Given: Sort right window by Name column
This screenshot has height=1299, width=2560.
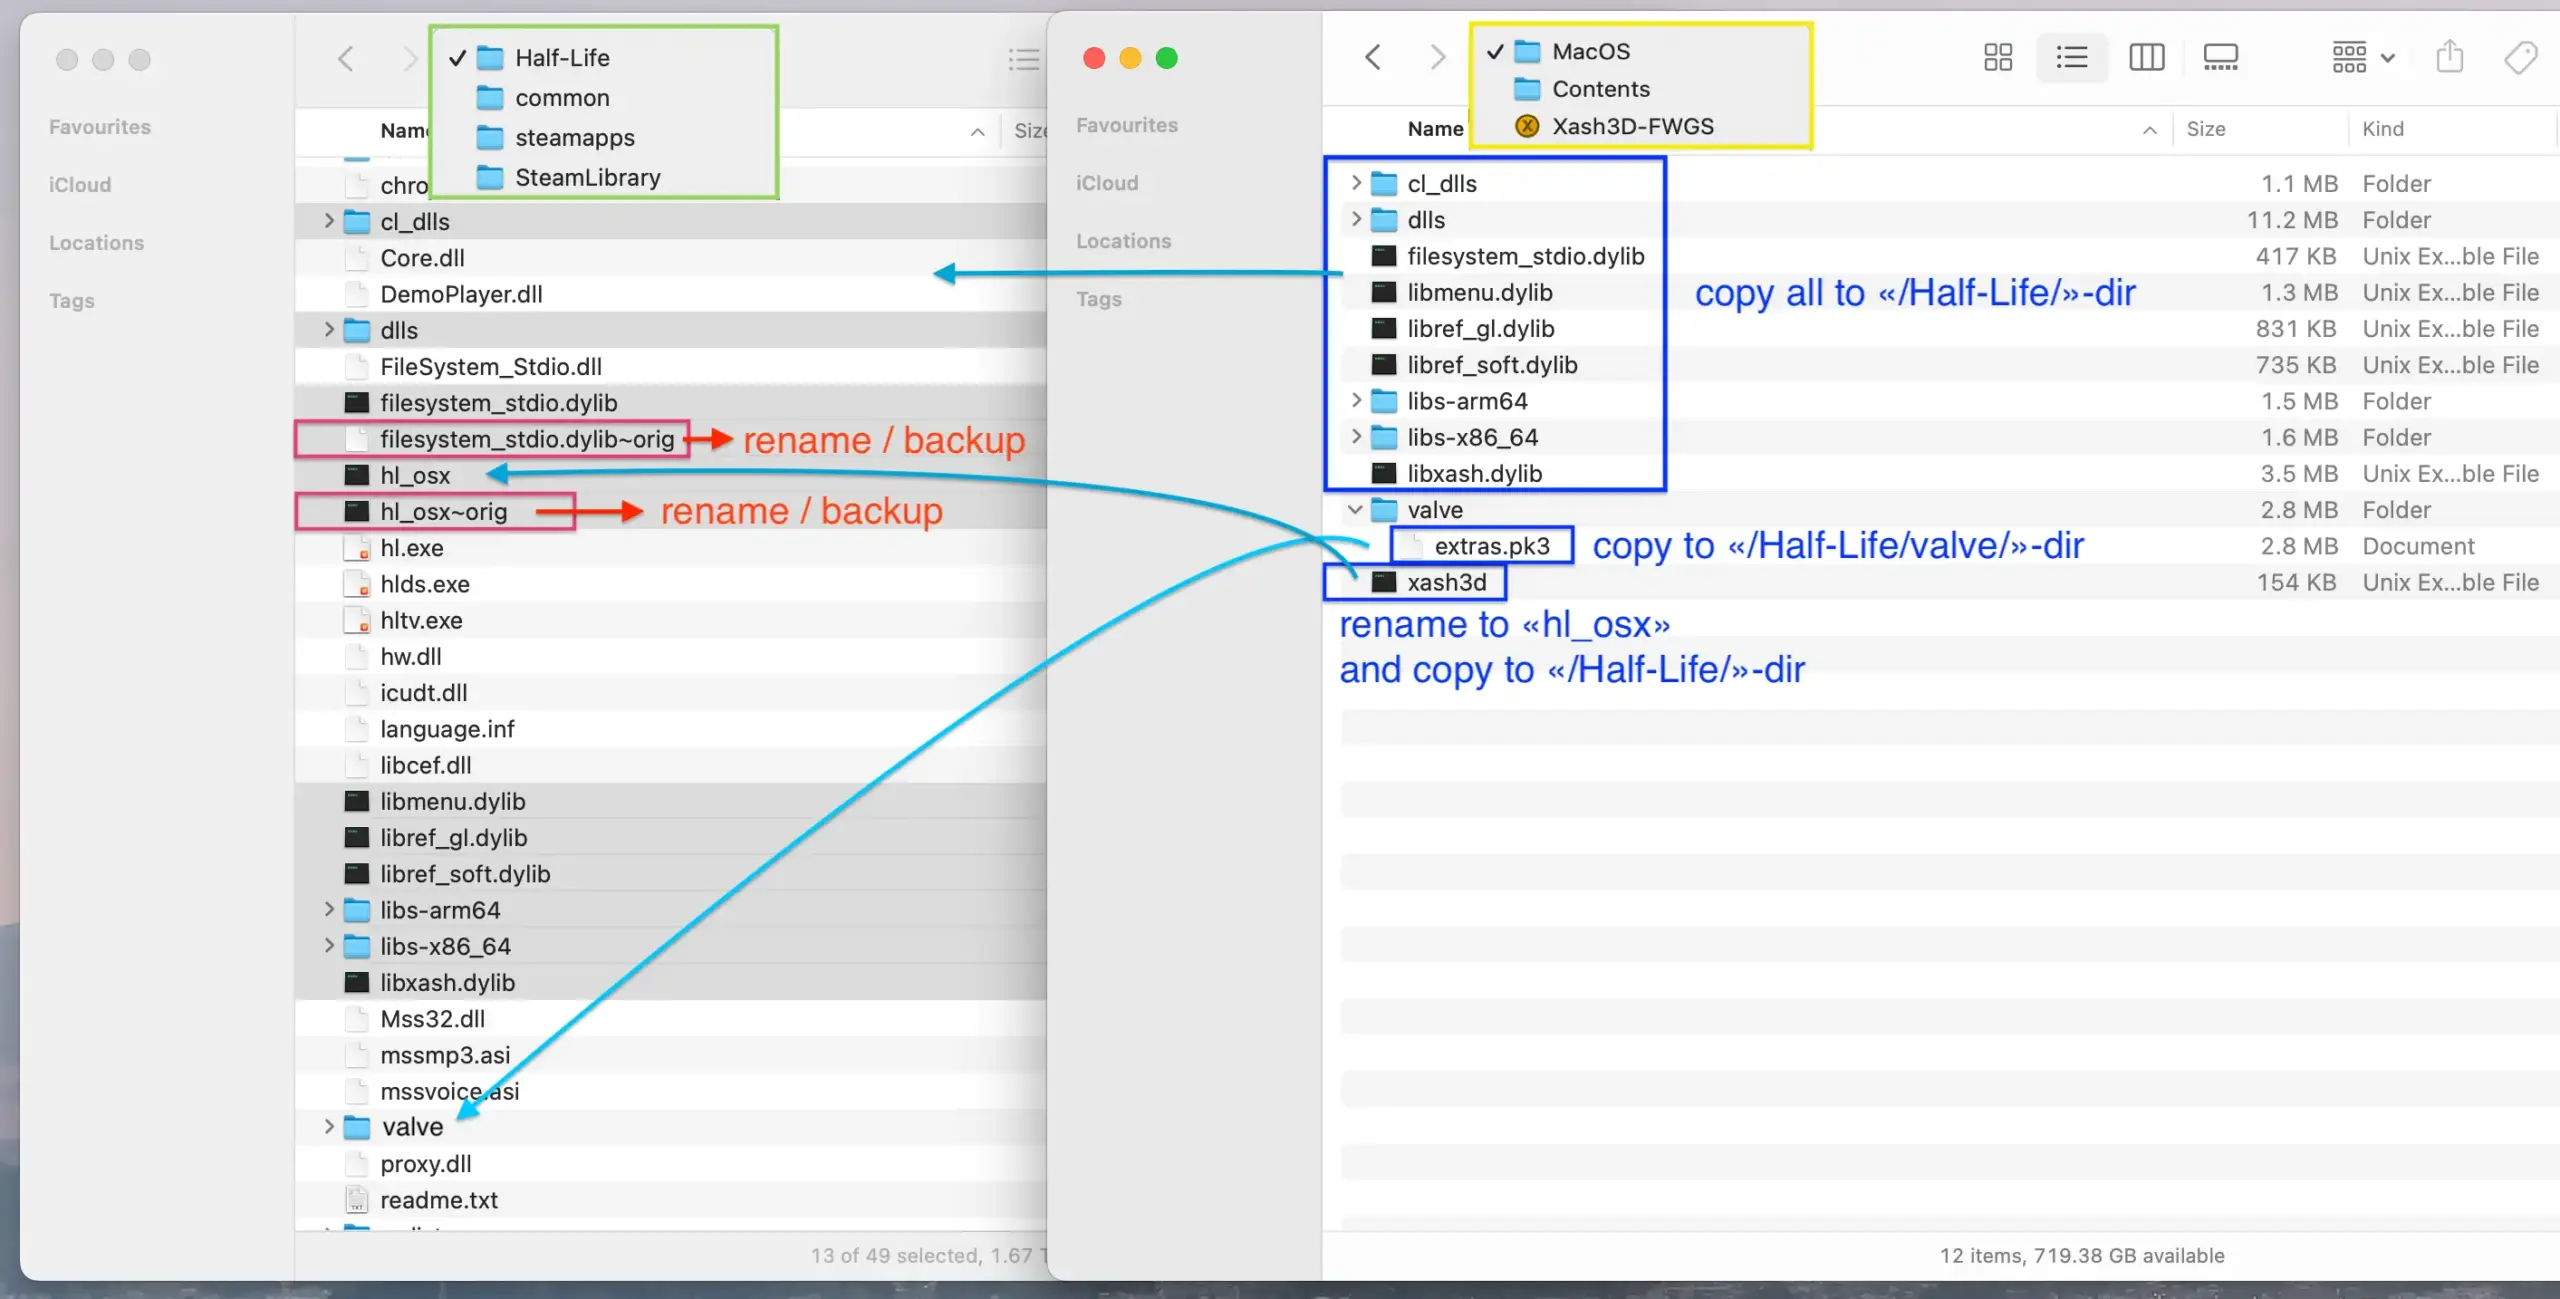Looking at the screenshot, I should coord(1435,129).
